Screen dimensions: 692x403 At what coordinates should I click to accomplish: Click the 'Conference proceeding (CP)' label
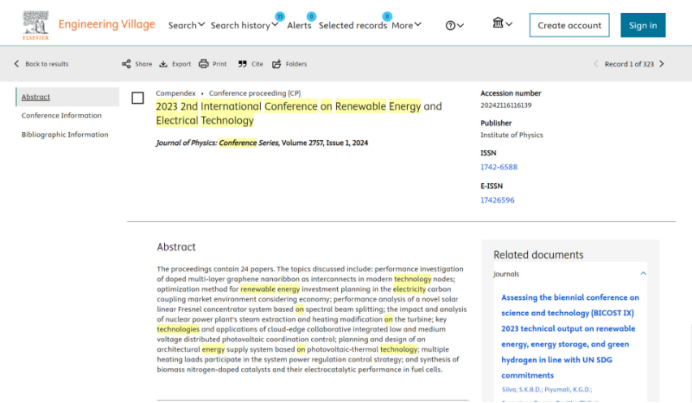(255, 94)
